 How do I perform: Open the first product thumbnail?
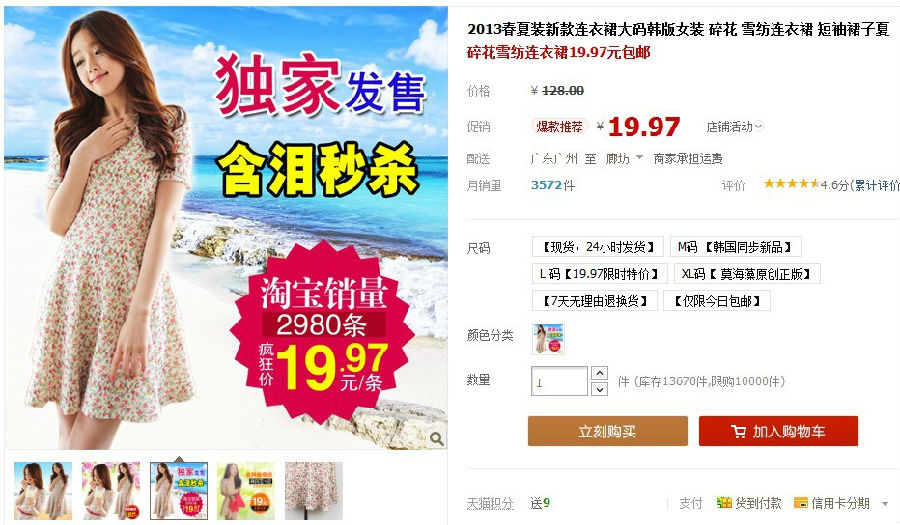[x=43, y=491]
